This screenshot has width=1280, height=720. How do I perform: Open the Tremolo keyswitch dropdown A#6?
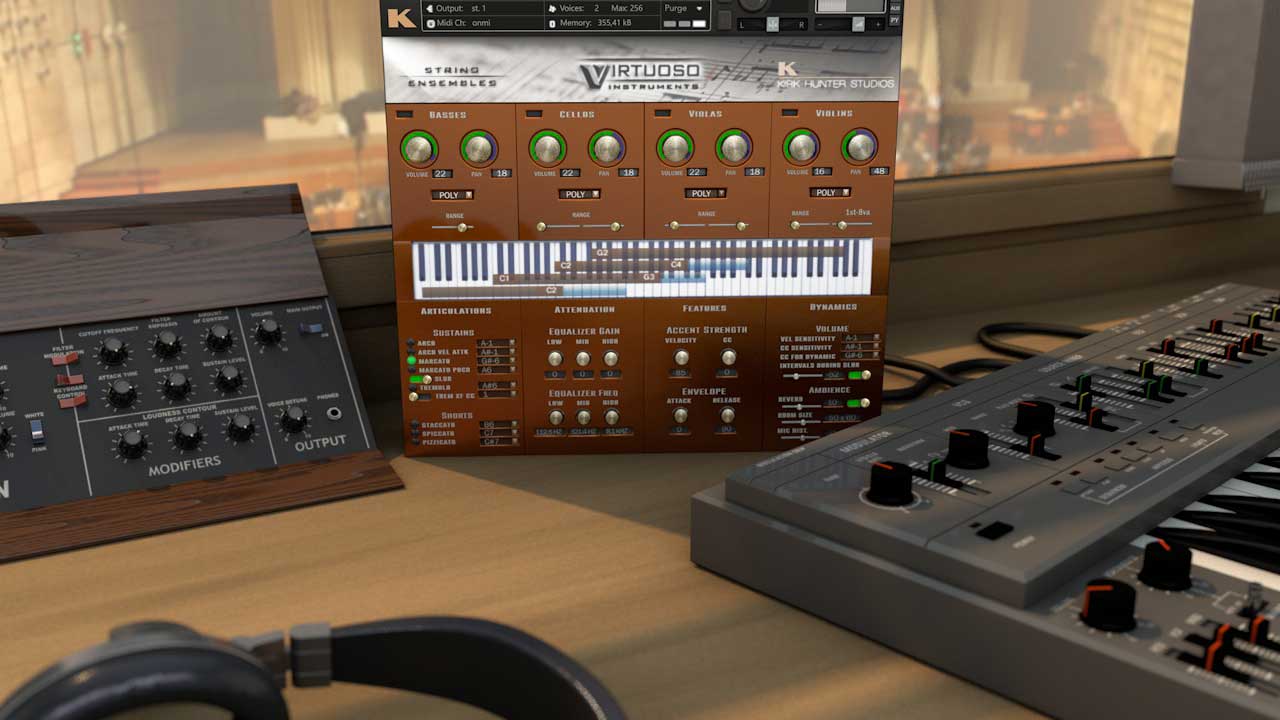(497, 385)
